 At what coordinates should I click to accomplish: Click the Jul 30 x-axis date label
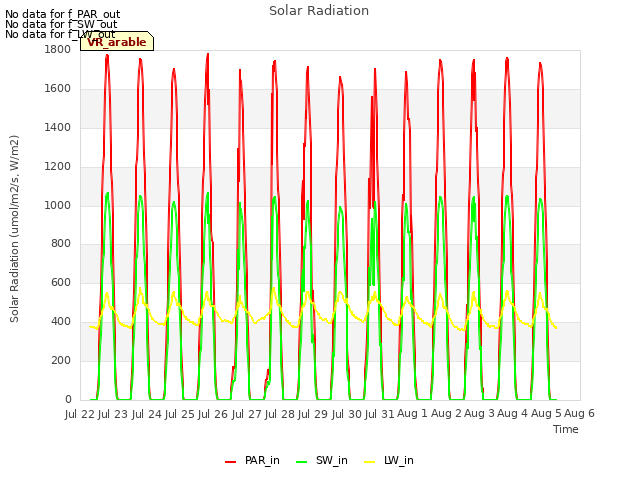(x=347, y=414)
